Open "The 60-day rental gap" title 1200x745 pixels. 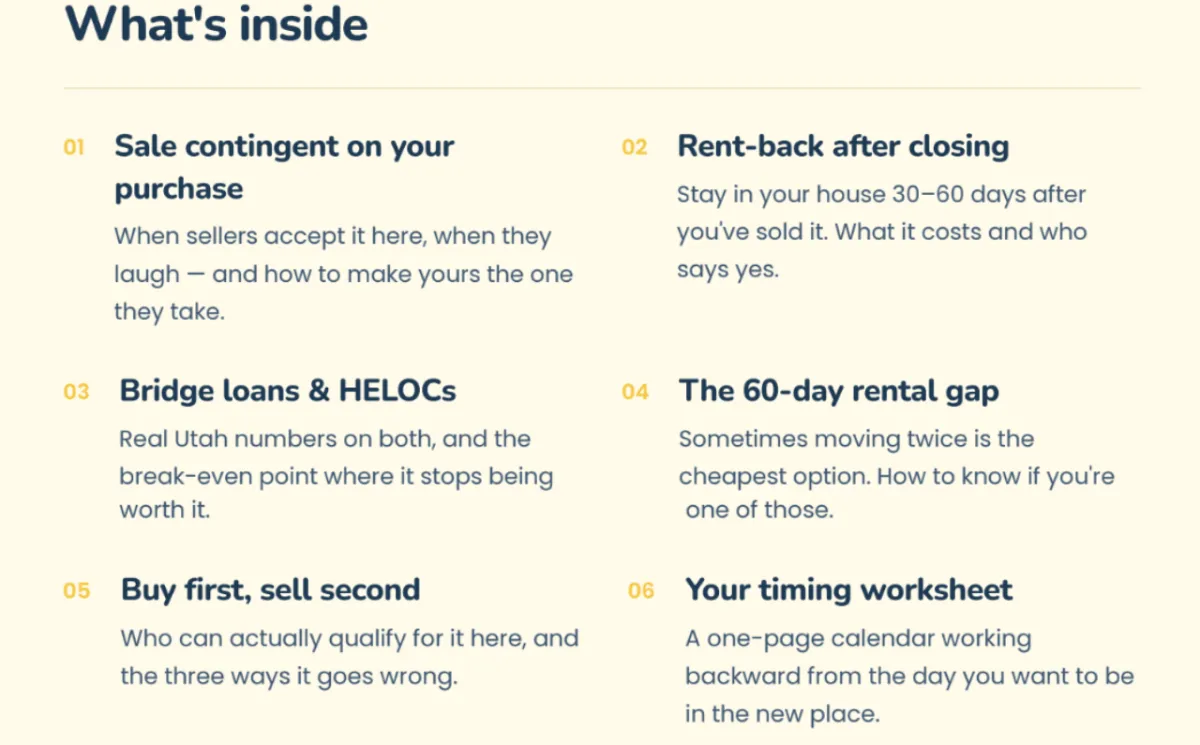[839, 390]
